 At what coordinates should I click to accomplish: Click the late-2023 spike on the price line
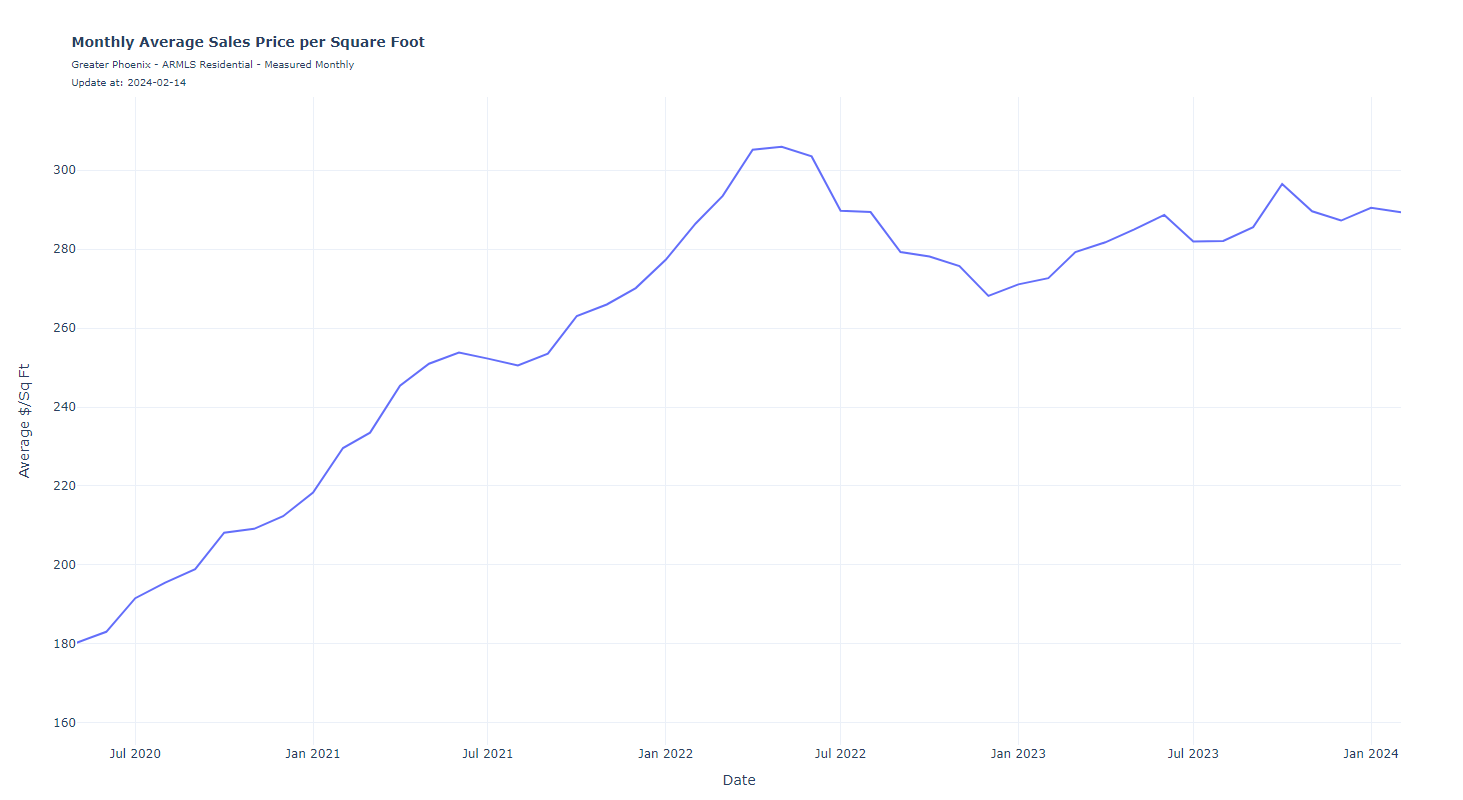pyautogui.click(x=1282, y=184)
